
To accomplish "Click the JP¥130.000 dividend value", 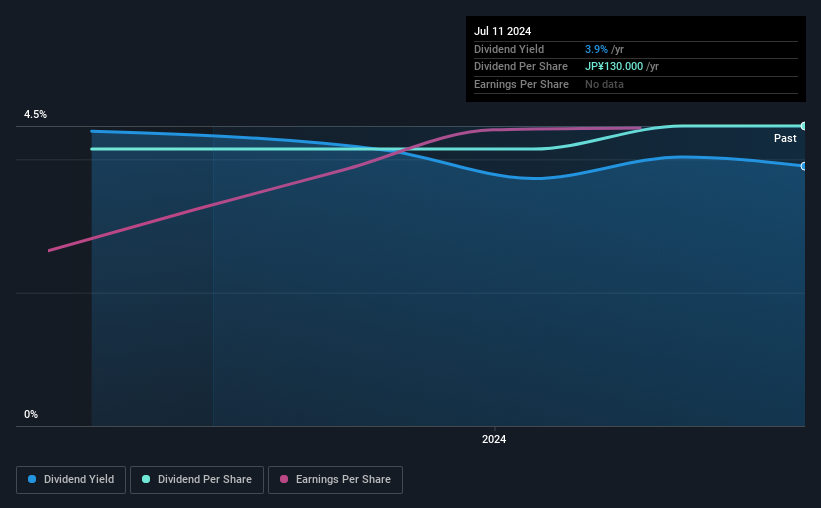I will (614, 67).
